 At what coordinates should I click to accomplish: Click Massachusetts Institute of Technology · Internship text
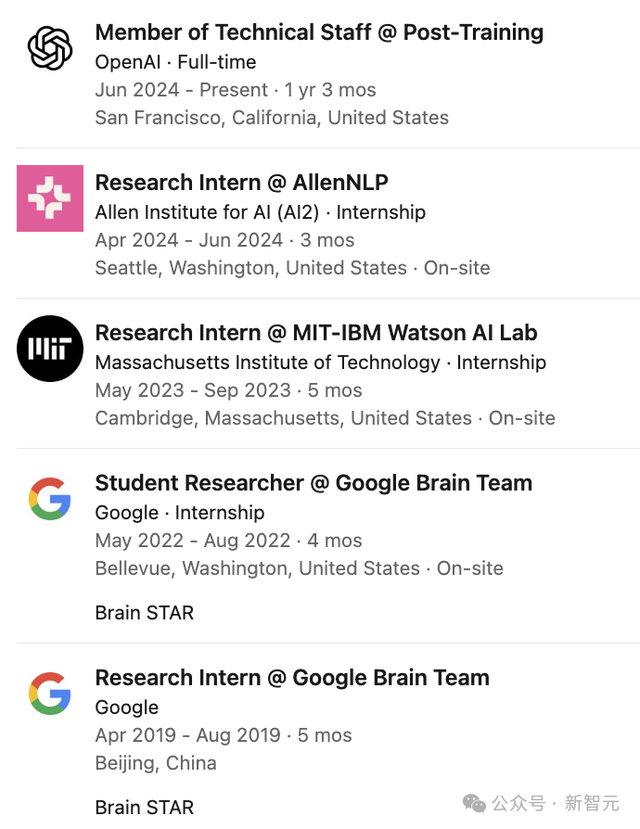[x=320, y=362]
